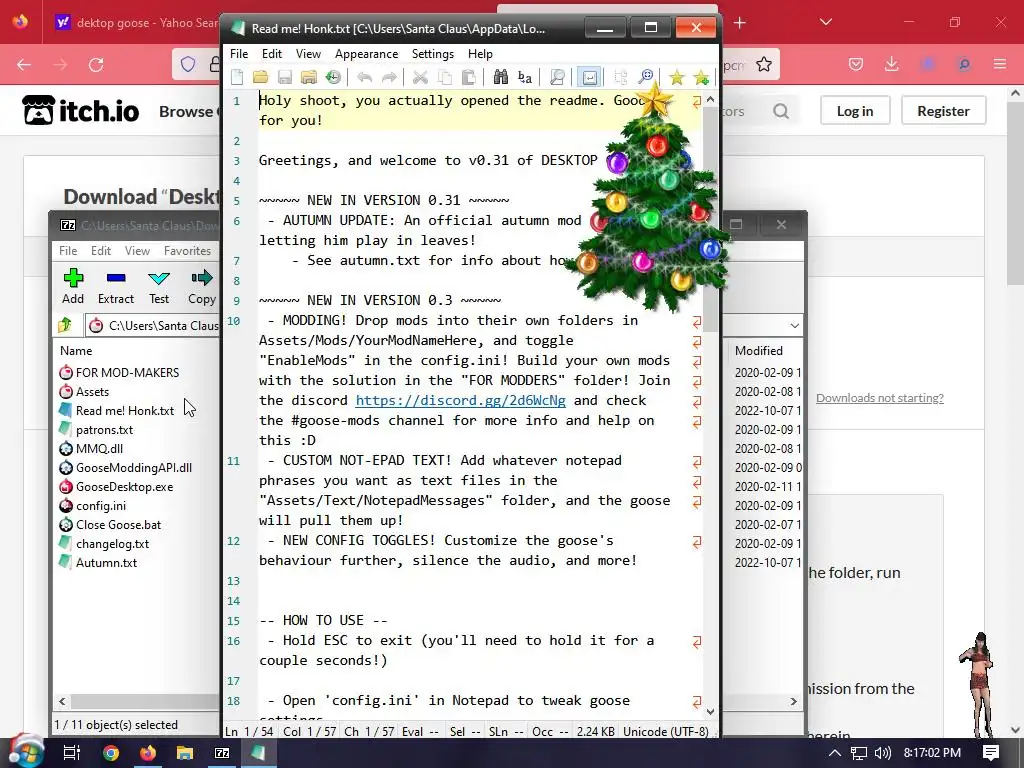Open the View menu in the text editor
This screenshot has height=768, width=1024.
click(x=308, y=54)
